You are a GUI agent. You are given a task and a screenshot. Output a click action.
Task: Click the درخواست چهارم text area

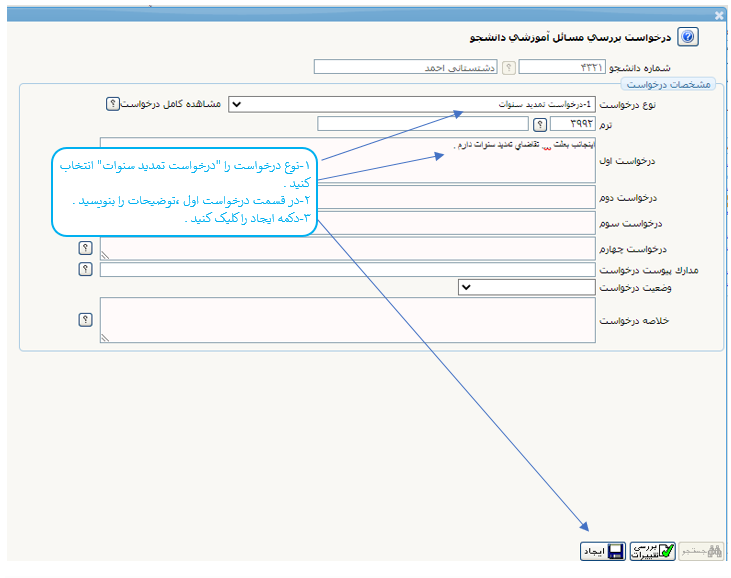pos(348,248)
